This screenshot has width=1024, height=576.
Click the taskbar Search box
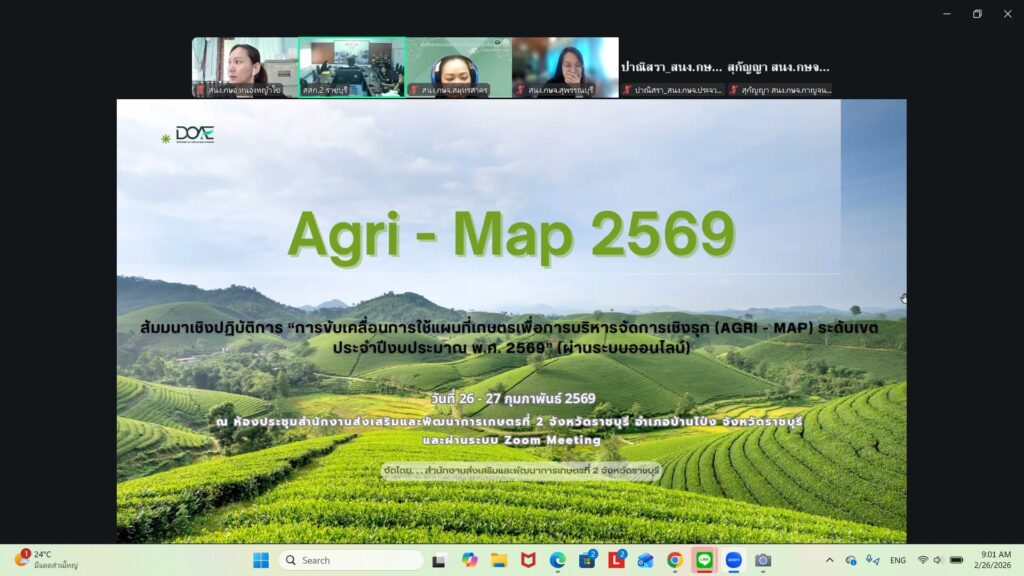tap(351, 560)
